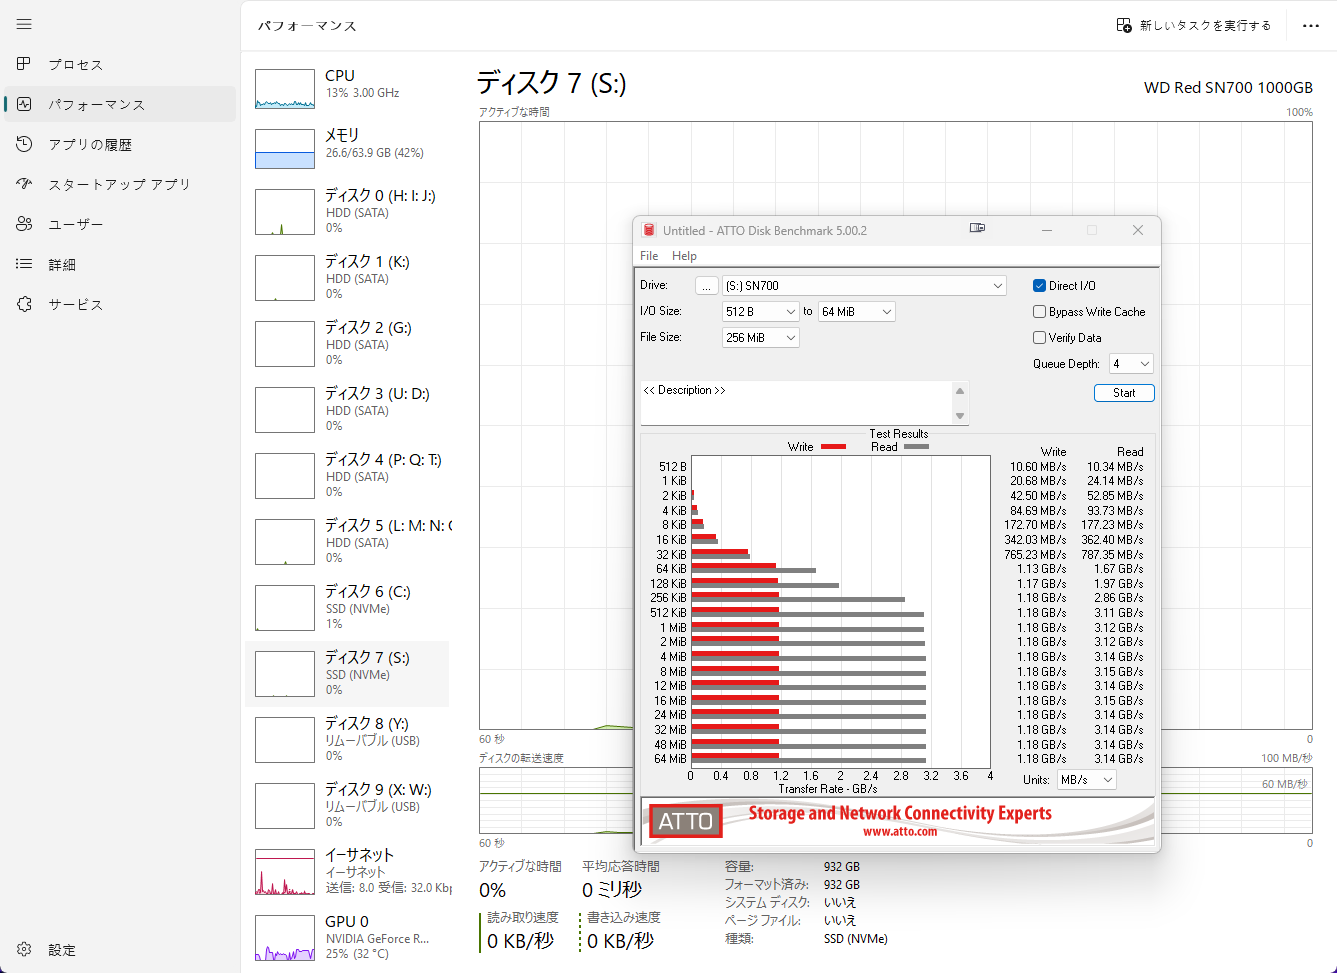
Task: Minimize the ATTO Disk Benchmark window
Action: (1047, 230)
